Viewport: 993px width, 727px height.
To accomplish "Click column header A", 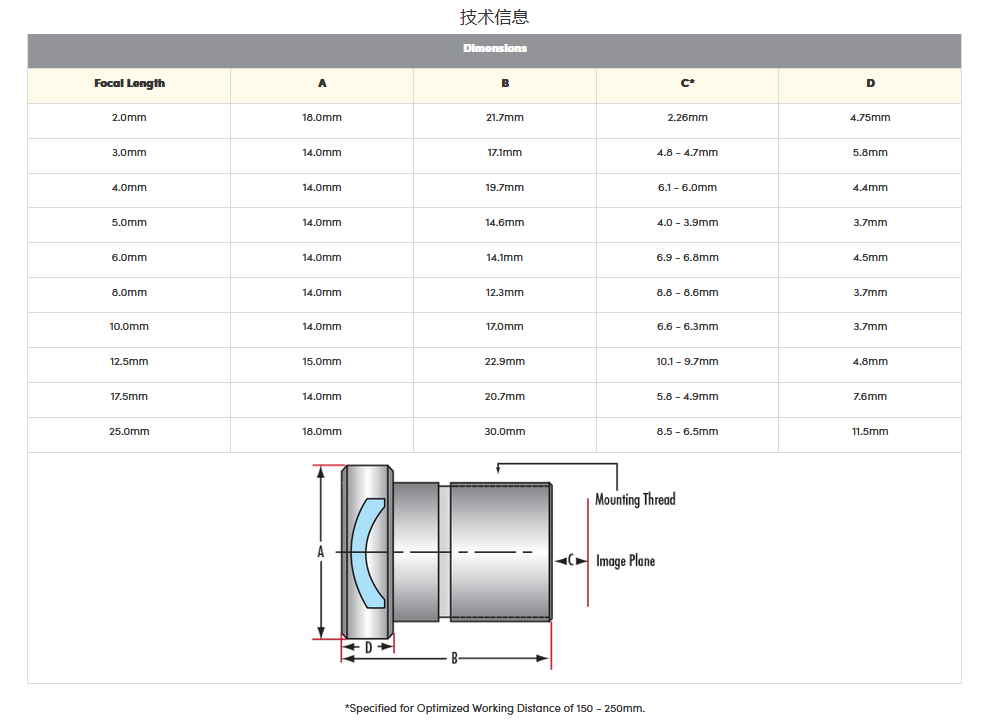I will tap(322, 84).
